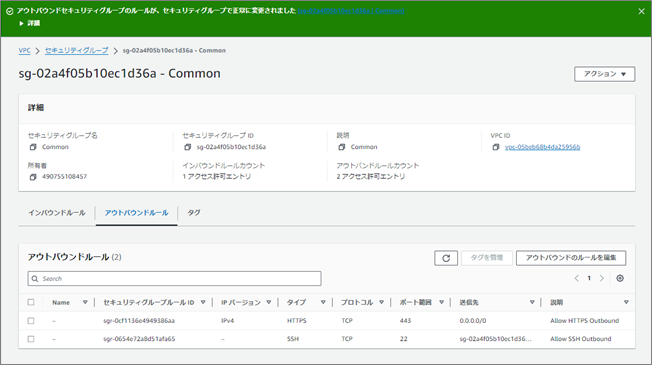Go to the next page of rules
Image resolution: width=652 pixels, height=365 pixels.
click(x=601, y=279)
